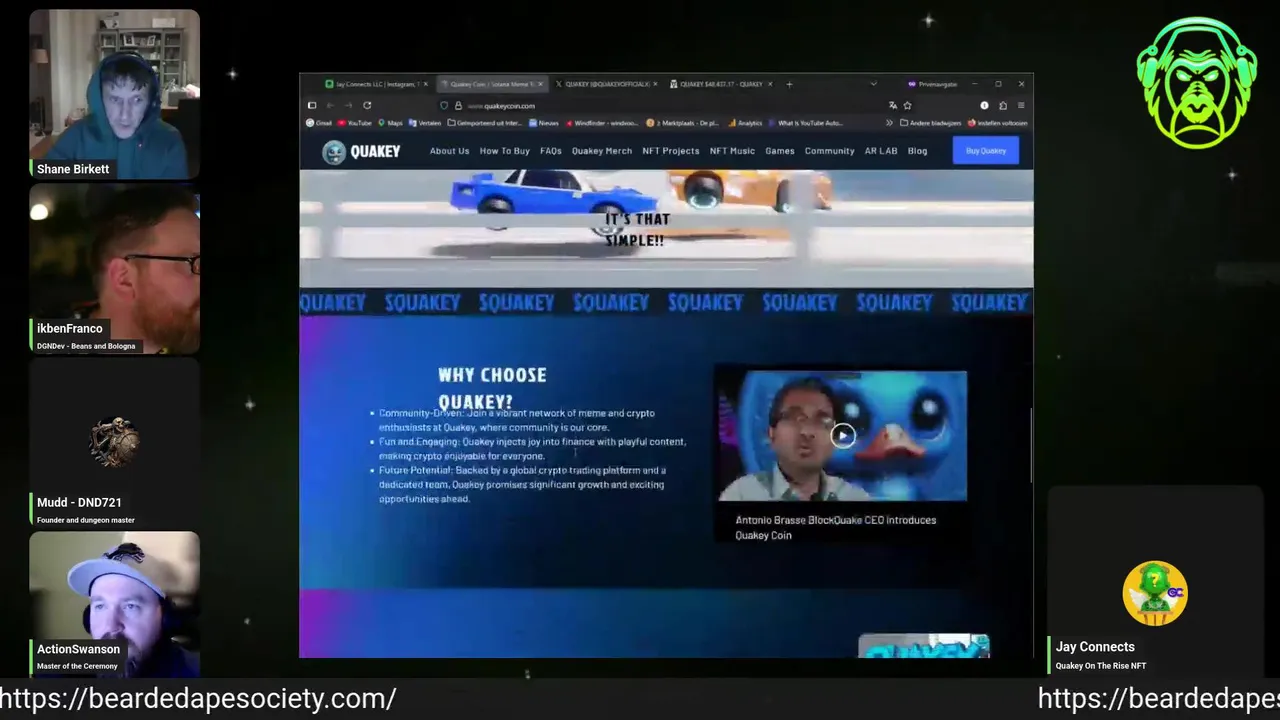Open FAQs in site navigation
This screenshot has width=1280, height=720.
551,151
